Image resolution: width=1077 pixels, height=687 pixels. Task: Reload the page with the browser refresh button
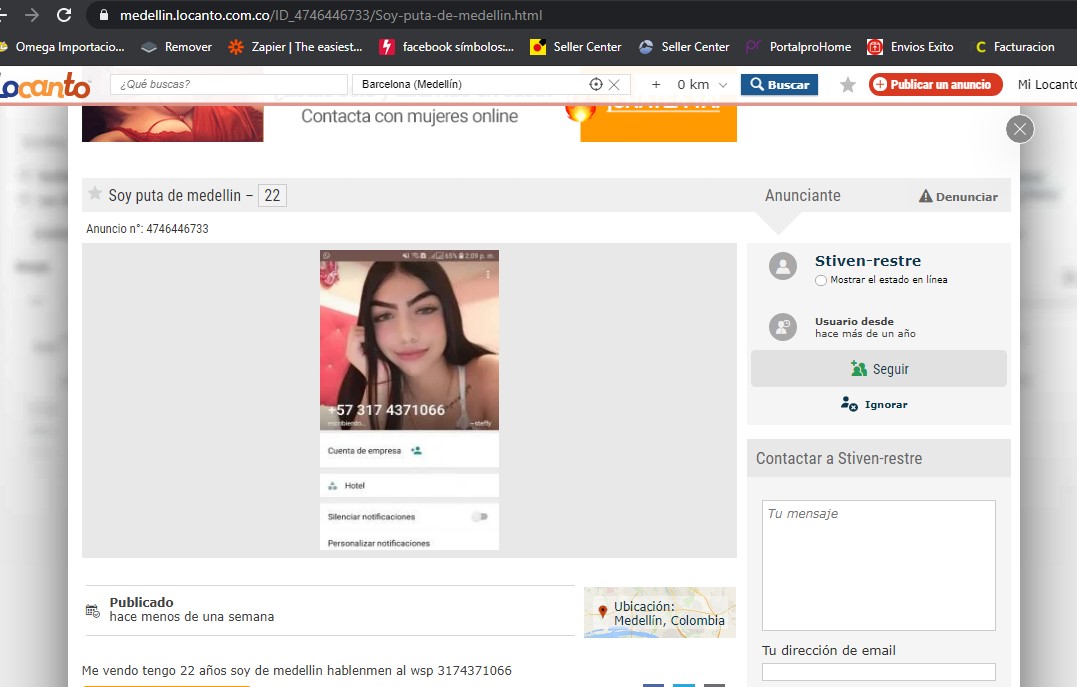pos(64,15)
